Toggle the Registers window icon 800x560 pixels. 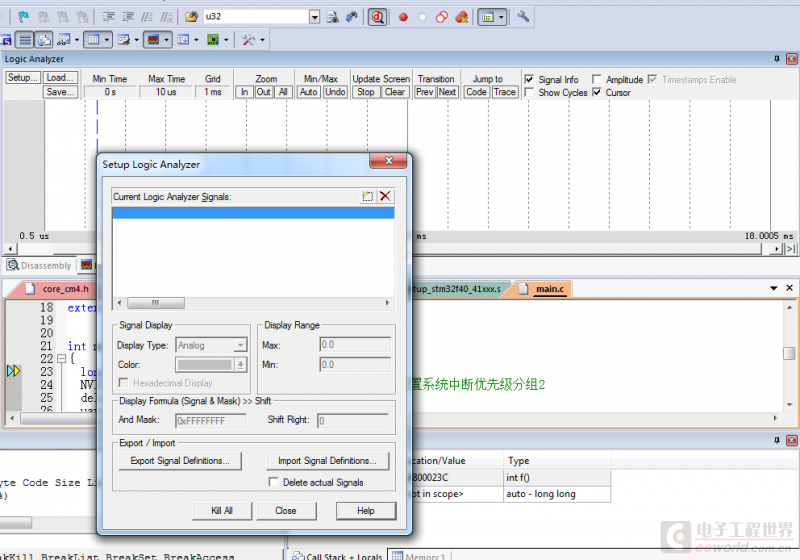click(25, 40)
